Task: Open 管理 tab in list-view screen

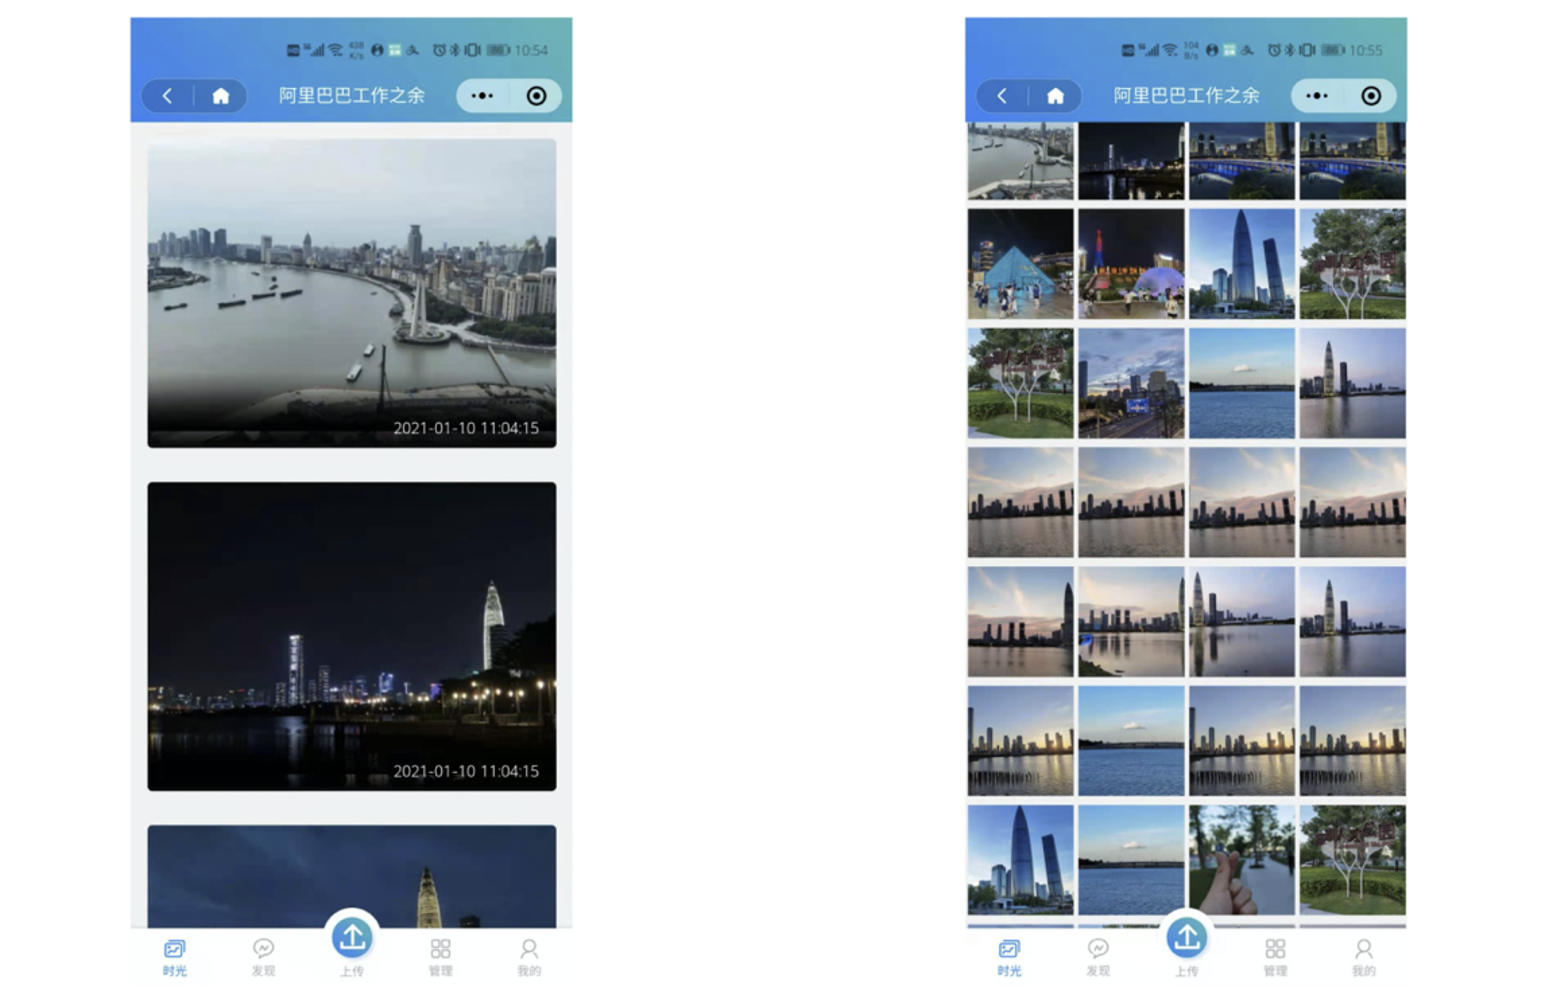Action: coord(441,957)
